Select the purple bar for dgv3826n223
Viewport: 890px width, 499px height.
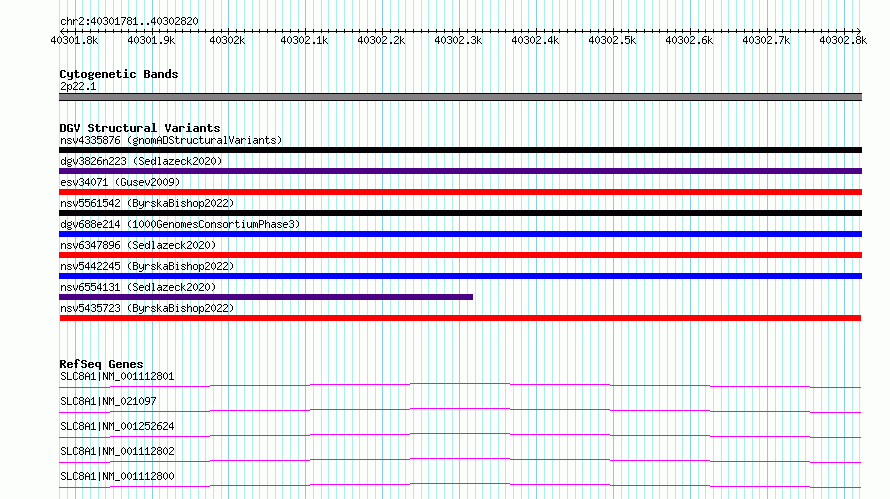click(x=460, y=171)
